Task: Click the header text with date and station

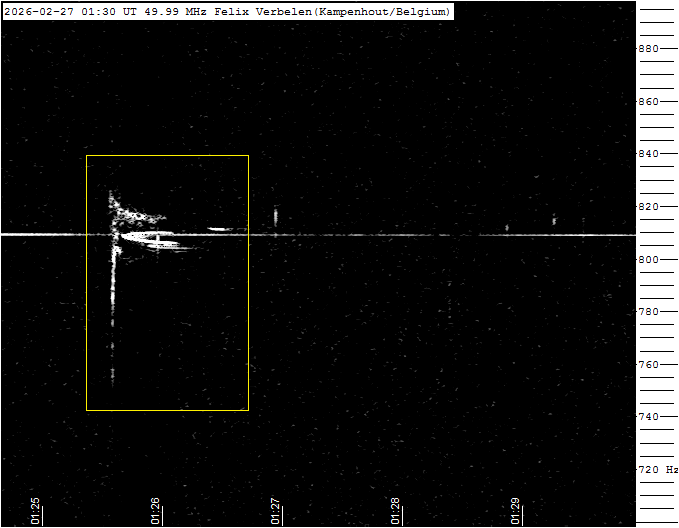Action: (x=227, y=11)
